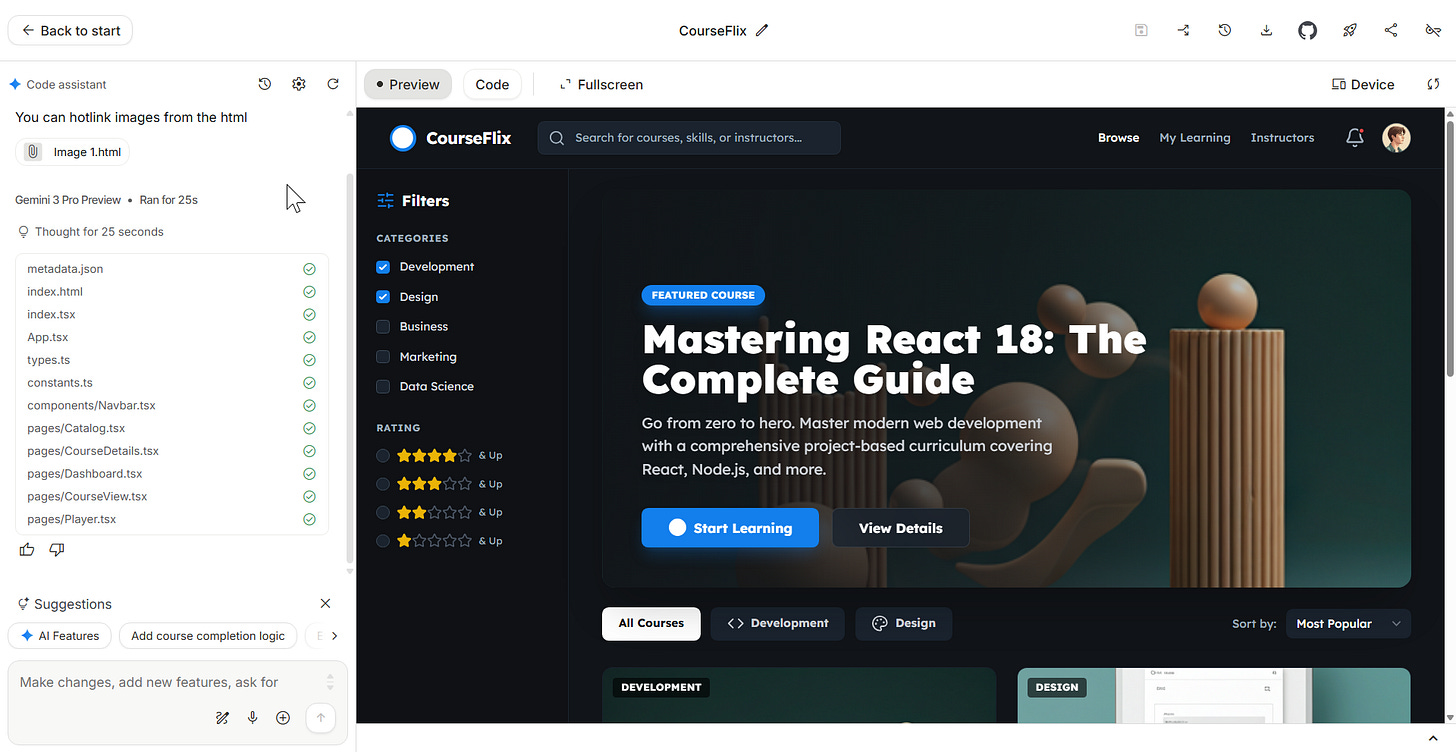Uncheck the Design category filter
1456x752 pixels.
coord(382,297)
